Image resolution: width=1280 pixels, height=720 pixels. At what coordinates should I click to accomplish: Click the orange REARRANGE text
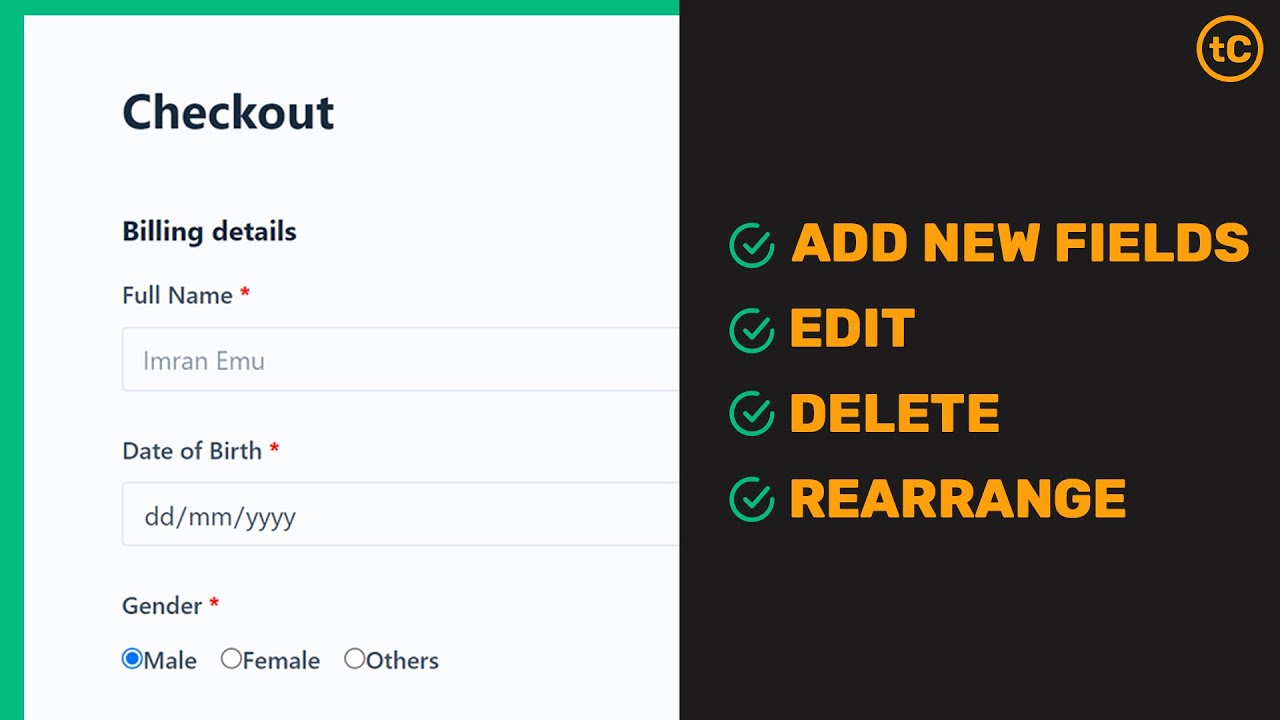[957, 499]
